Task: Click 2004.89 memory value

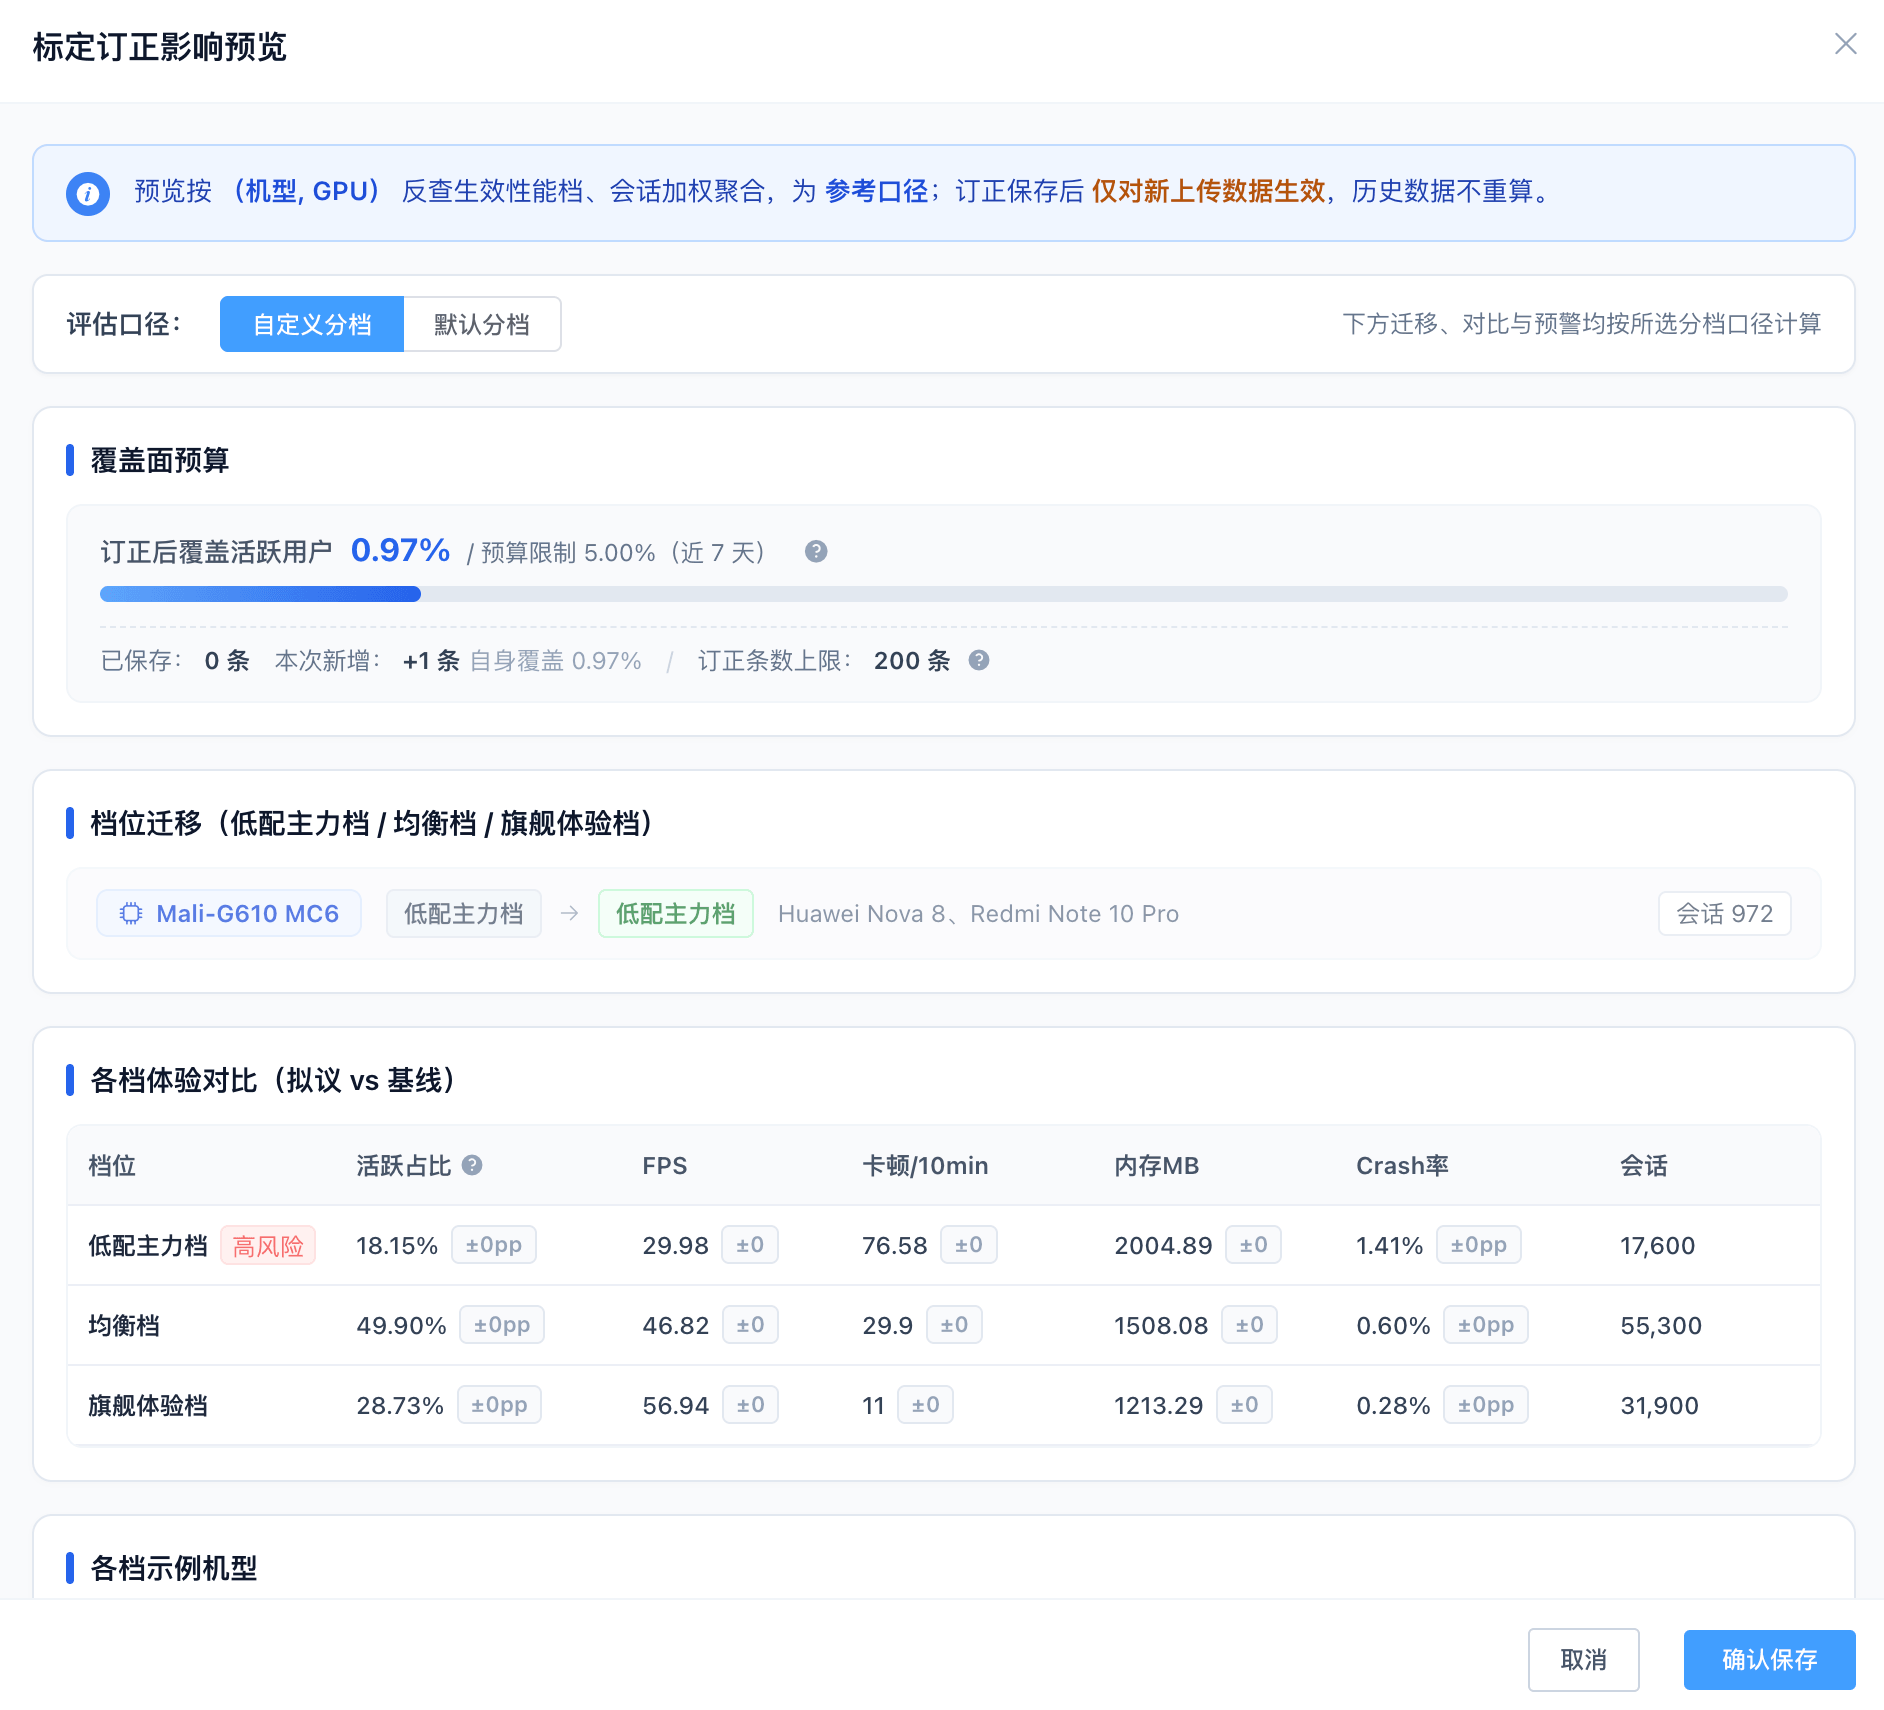Action: click(x=1163, y=1246)
